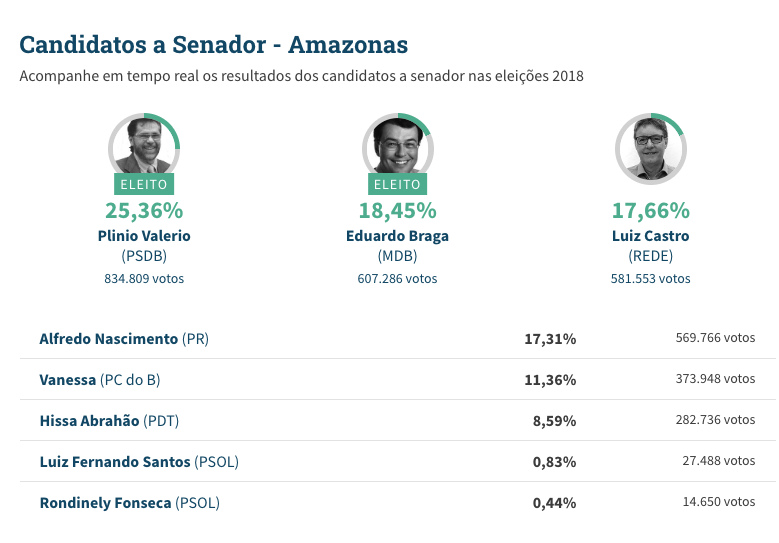The width and height of the screenshot is (779, 543).
Task: Select the Plinio Valerio name link
Action: [144, 236]
